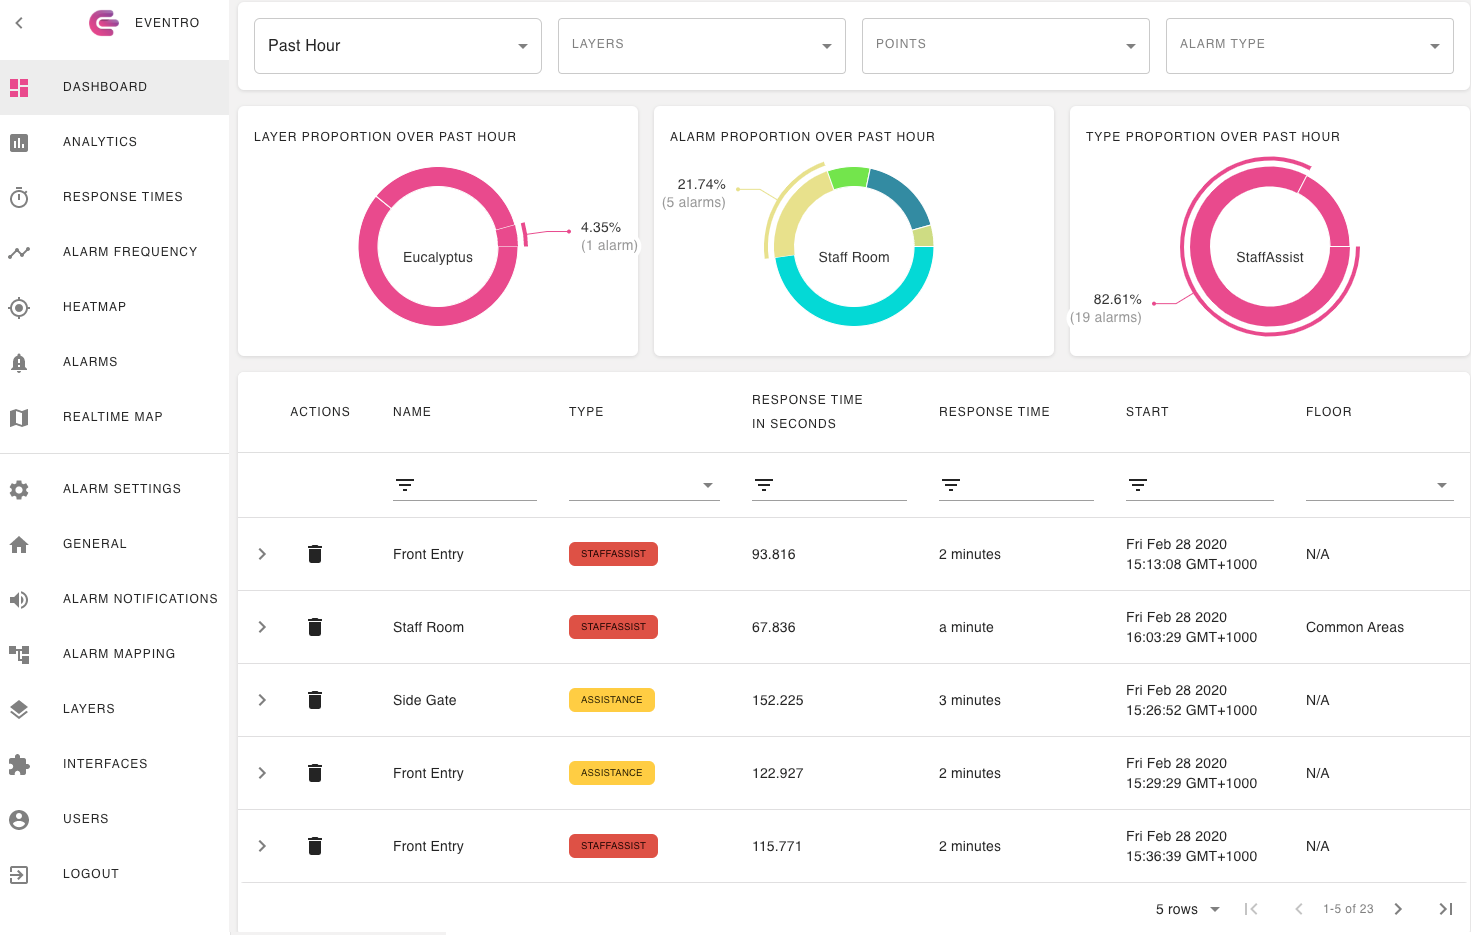This screenshot has width=1471, height=935.
Task: Delete the Staff Room alarm row
Action: pyautogui.click(x=315, y=627)
